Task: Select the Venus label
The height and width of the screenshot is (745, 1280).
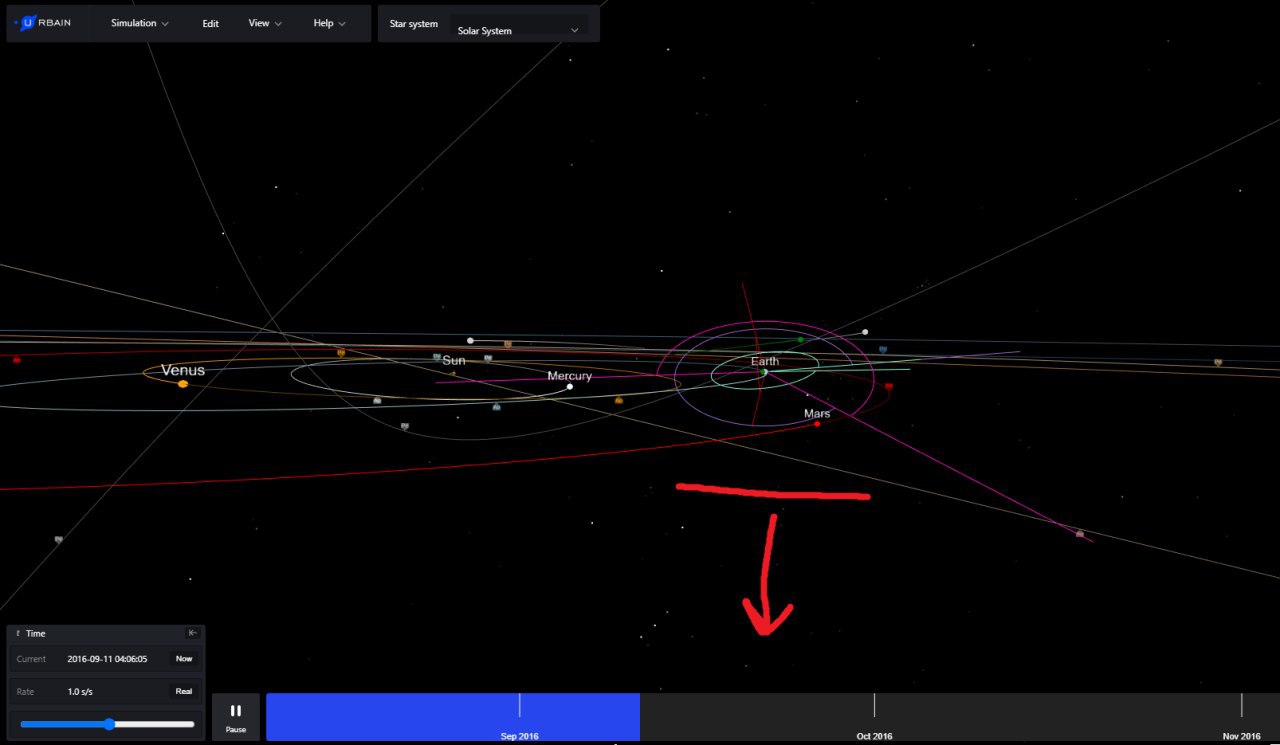Action: click(x=183, y=370)
